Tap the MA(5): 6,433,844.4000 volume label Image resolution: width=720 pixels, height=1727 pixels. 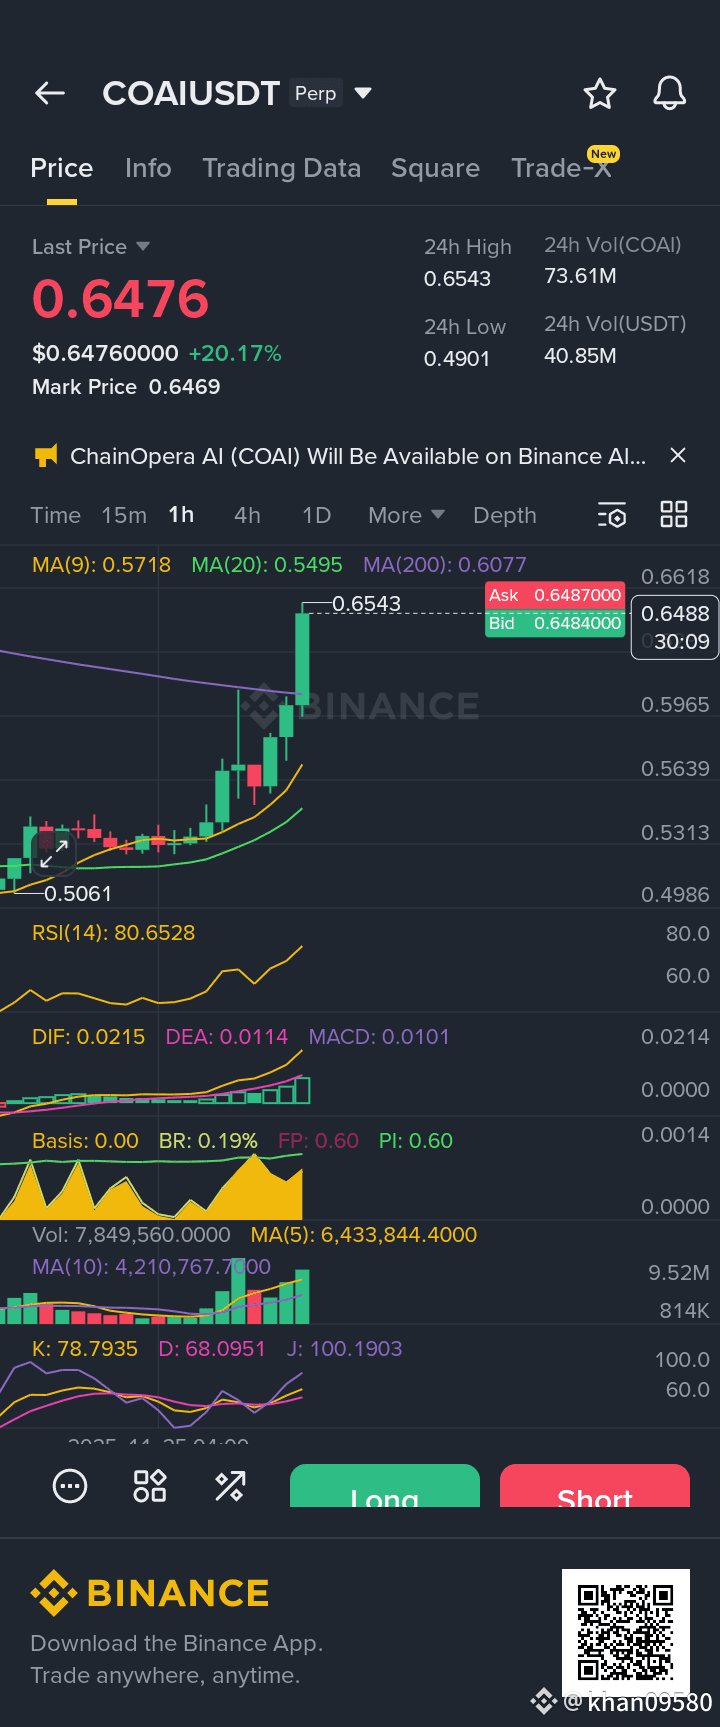364,1235
